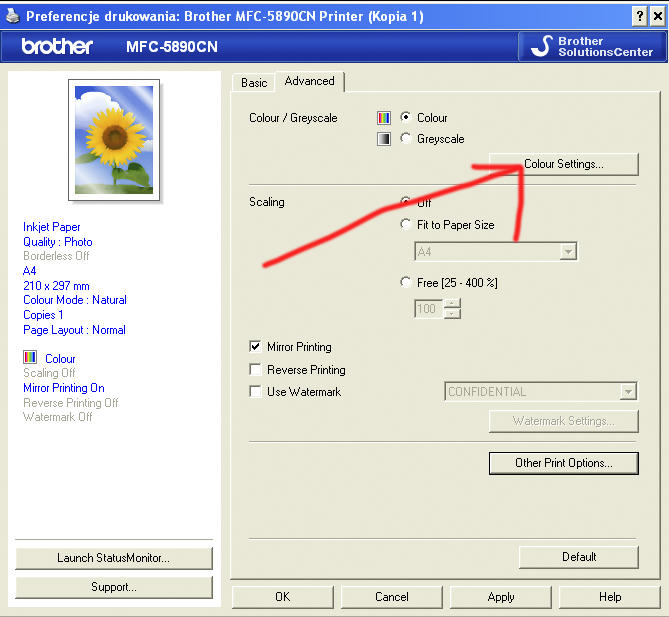
Task: Select the Colour radio button
Action: [406, 117]
